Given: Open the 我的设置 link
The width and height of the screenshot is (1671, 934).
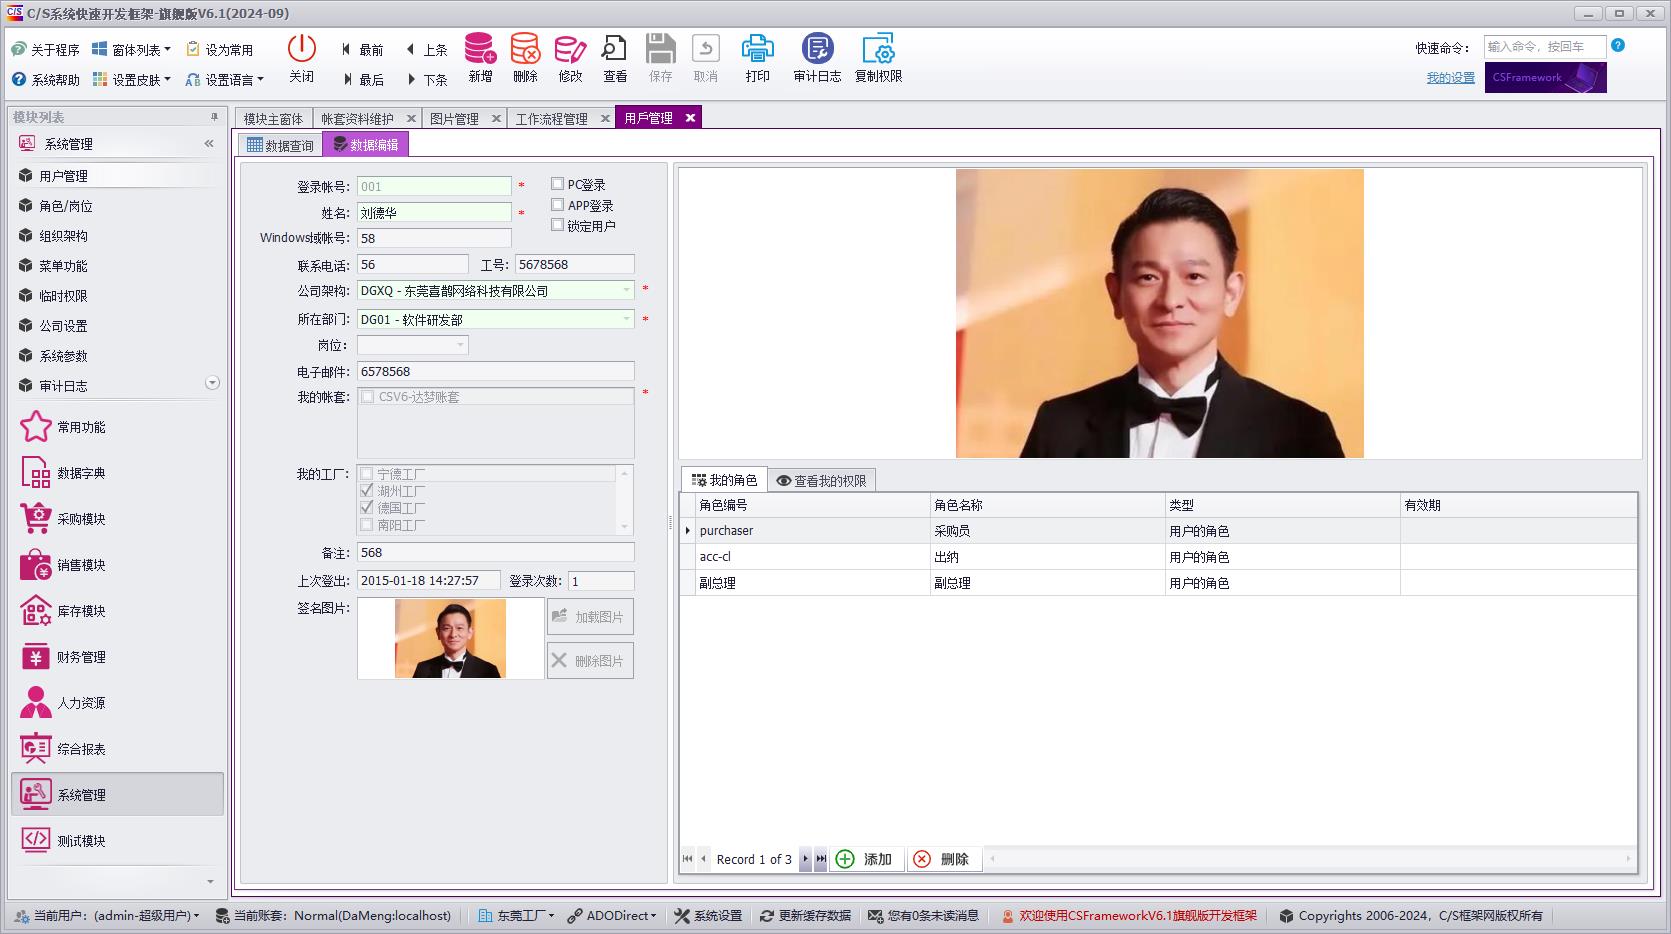Looking at the screenshot, I should click(1450, 78).
